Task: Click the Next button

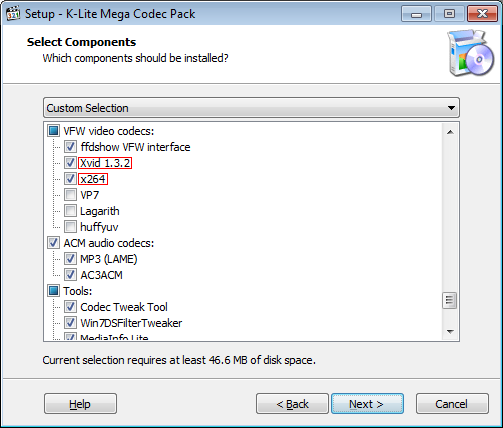Action: click(x=367, y=404)
